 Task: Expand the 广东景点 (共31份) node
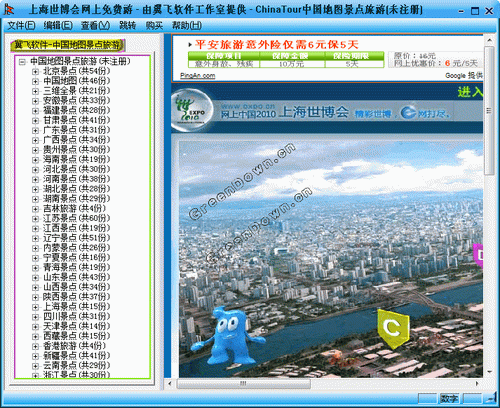35,130
